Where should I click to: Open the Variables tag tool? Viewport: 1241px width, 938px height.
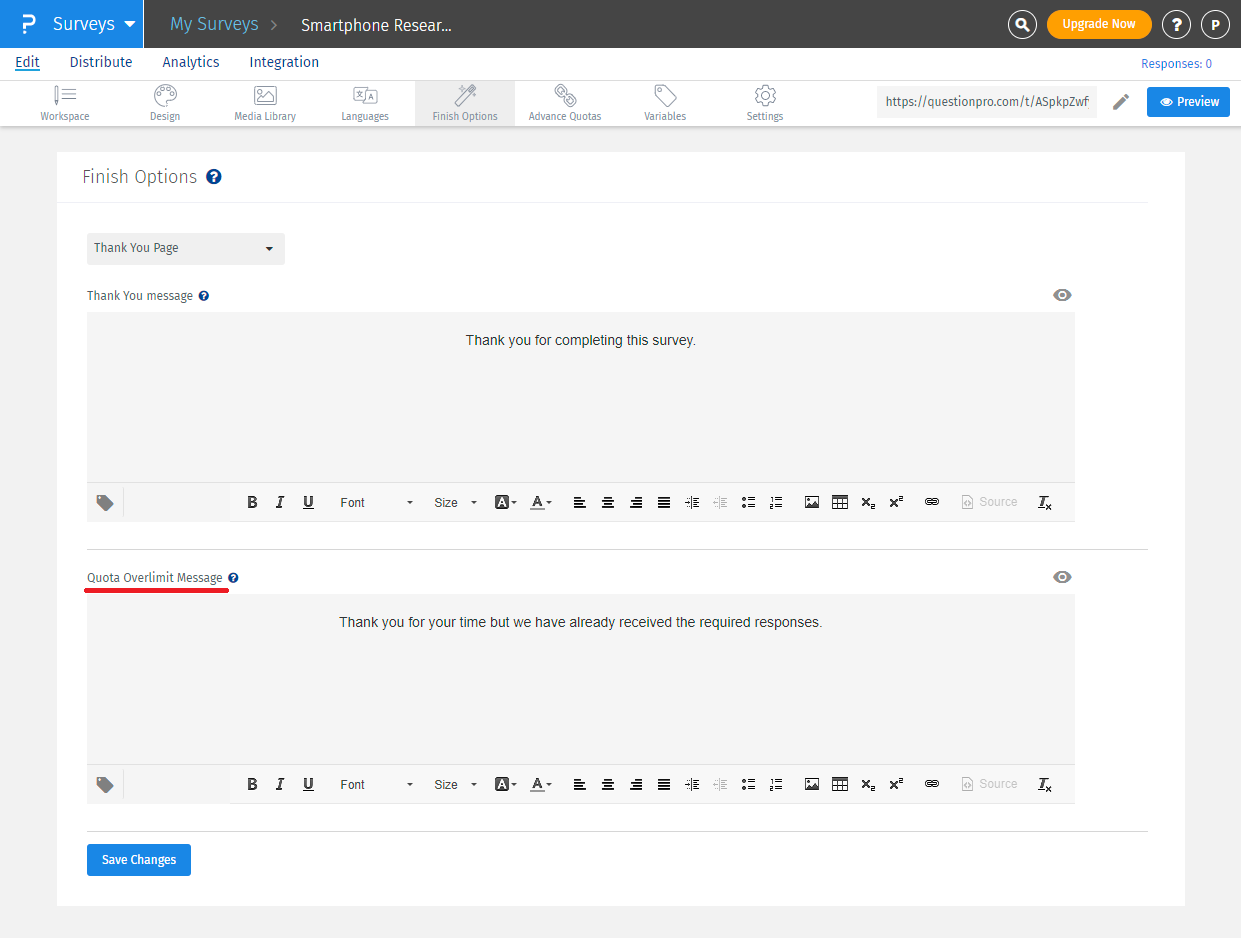(665, 103)
